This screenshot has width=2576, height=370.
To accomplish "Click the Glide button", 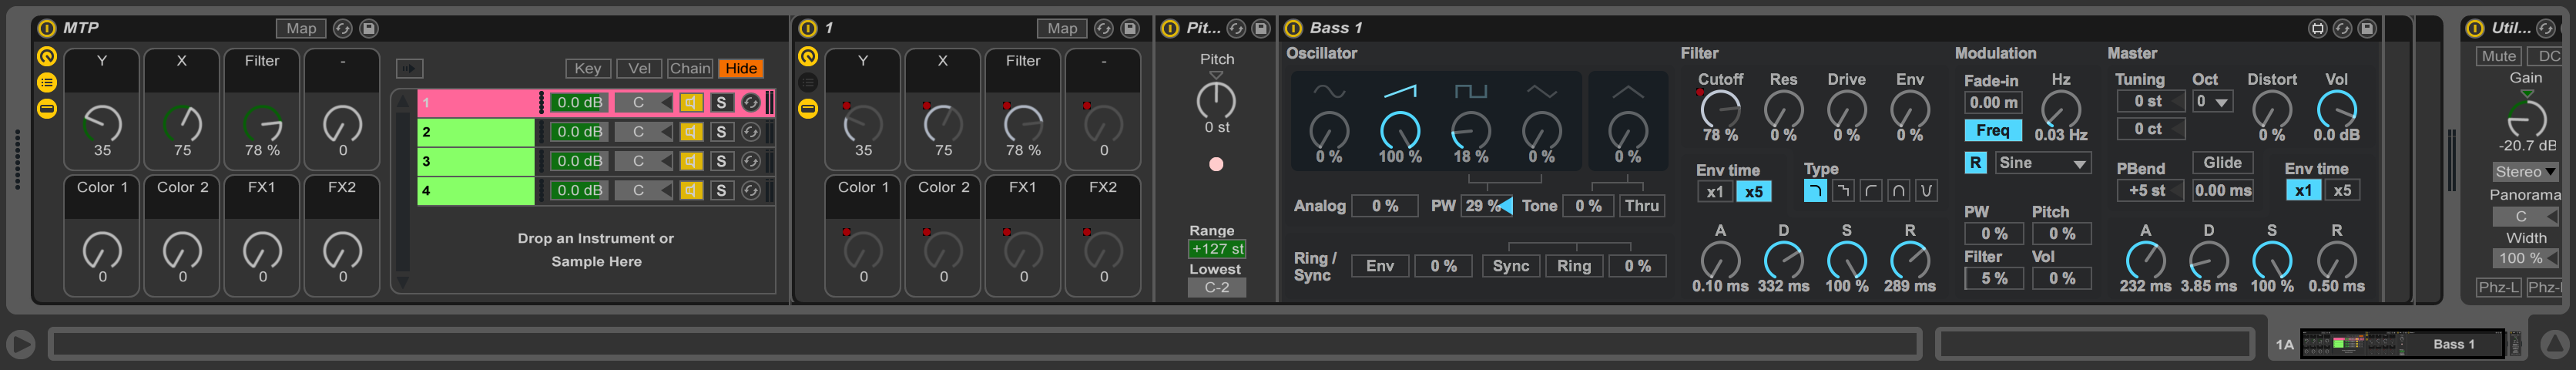I will (x=2222, y=162).
